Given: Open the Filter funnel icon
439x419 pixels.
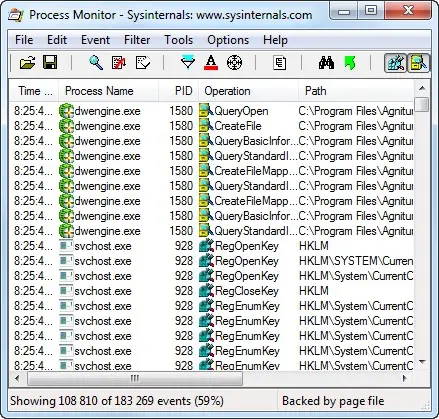Looking at the screenshot, I should (x=188, y=63).
